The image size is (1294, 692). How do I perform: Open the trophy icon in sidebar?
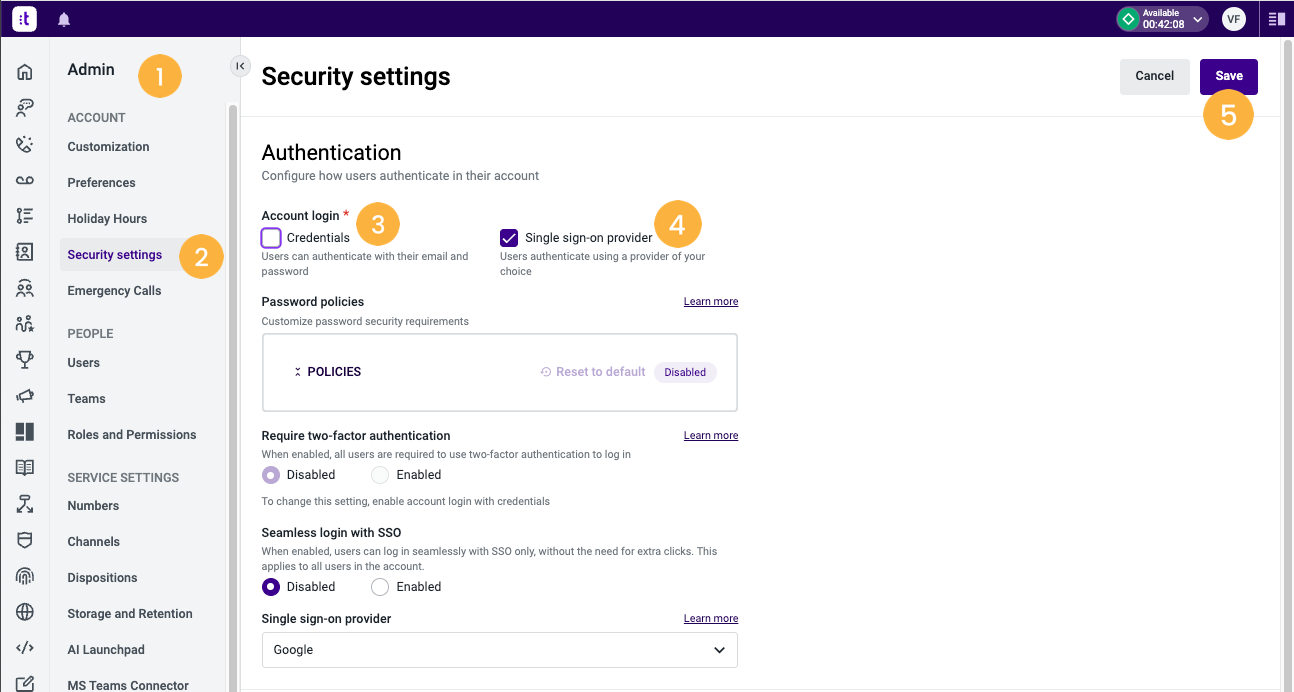25,360
